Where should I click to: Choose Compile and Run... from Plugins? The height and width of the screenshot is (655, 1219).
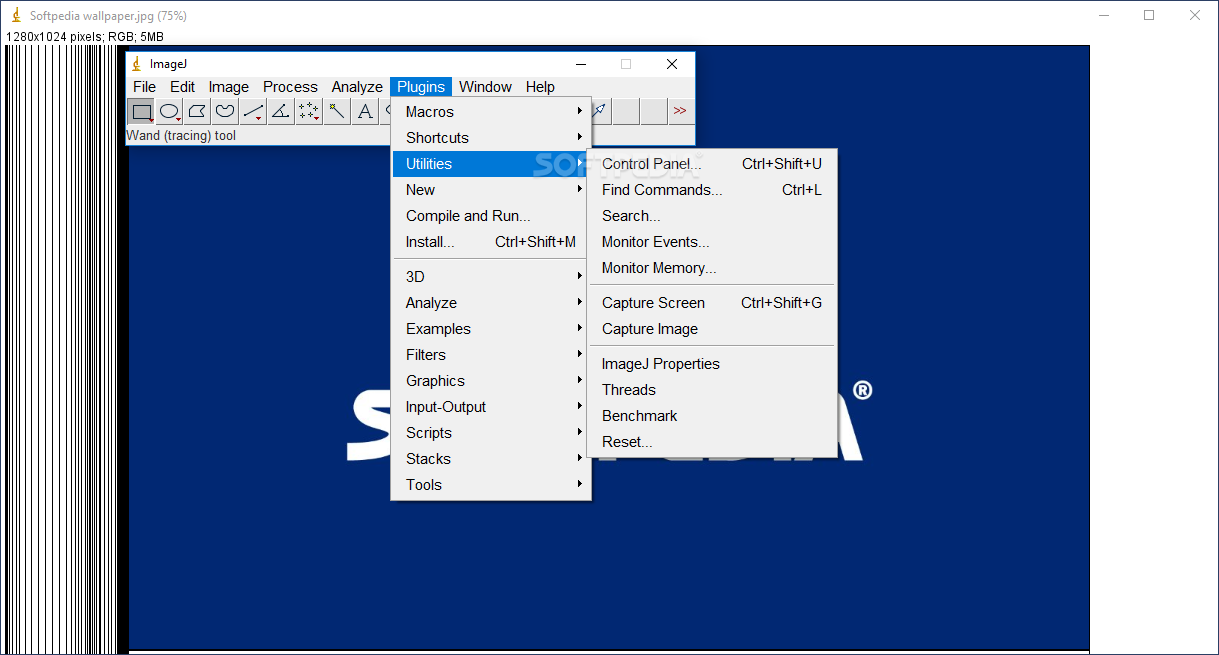[491, 216]
